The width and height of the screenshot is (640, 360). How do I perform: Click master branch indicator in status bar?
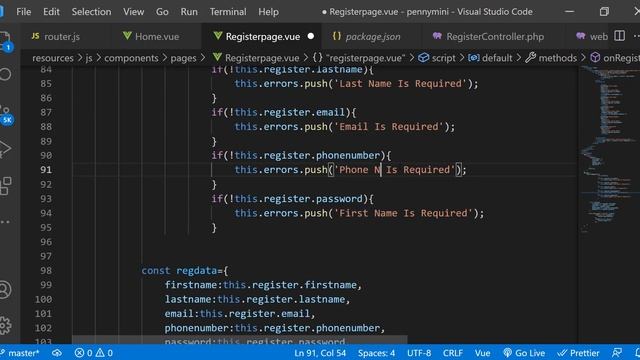point(20,353)
